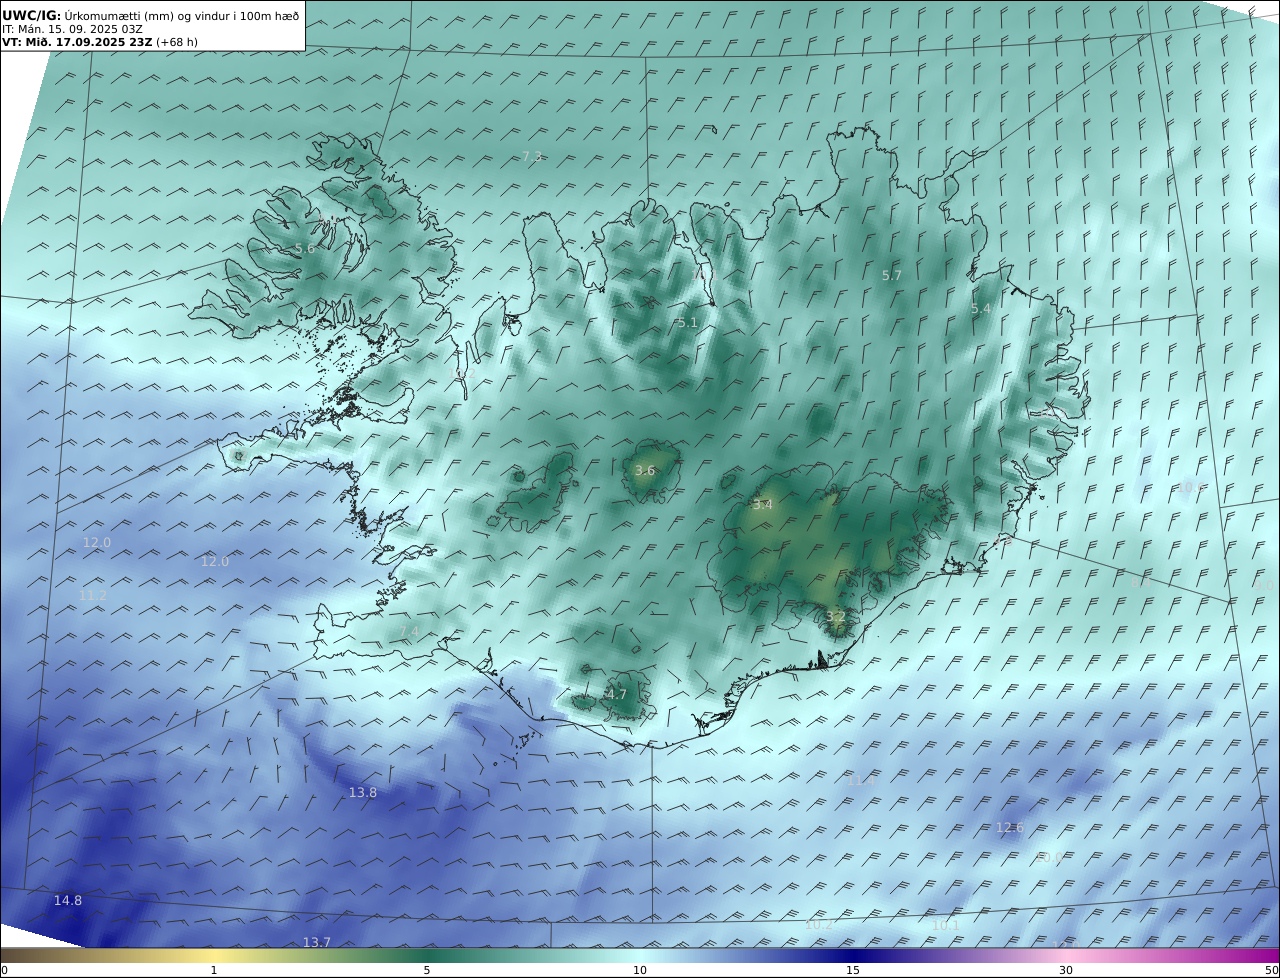Click the colorbar tick label 50
The height and width of the screenshot is (978, 1280).
pyautogui.click(x=1271, y=970)
